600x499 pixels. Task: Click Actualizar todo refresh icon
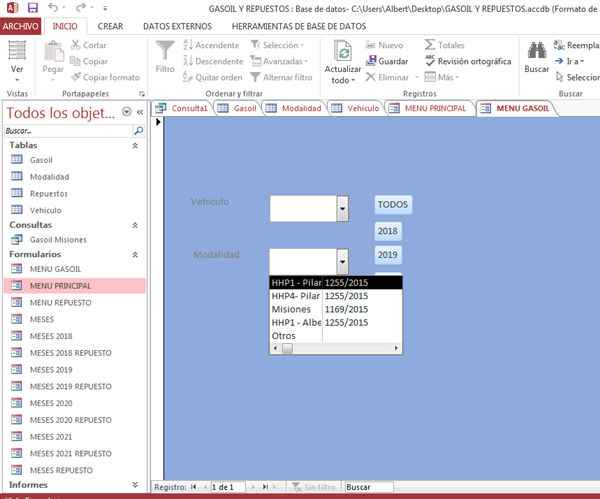343,50
